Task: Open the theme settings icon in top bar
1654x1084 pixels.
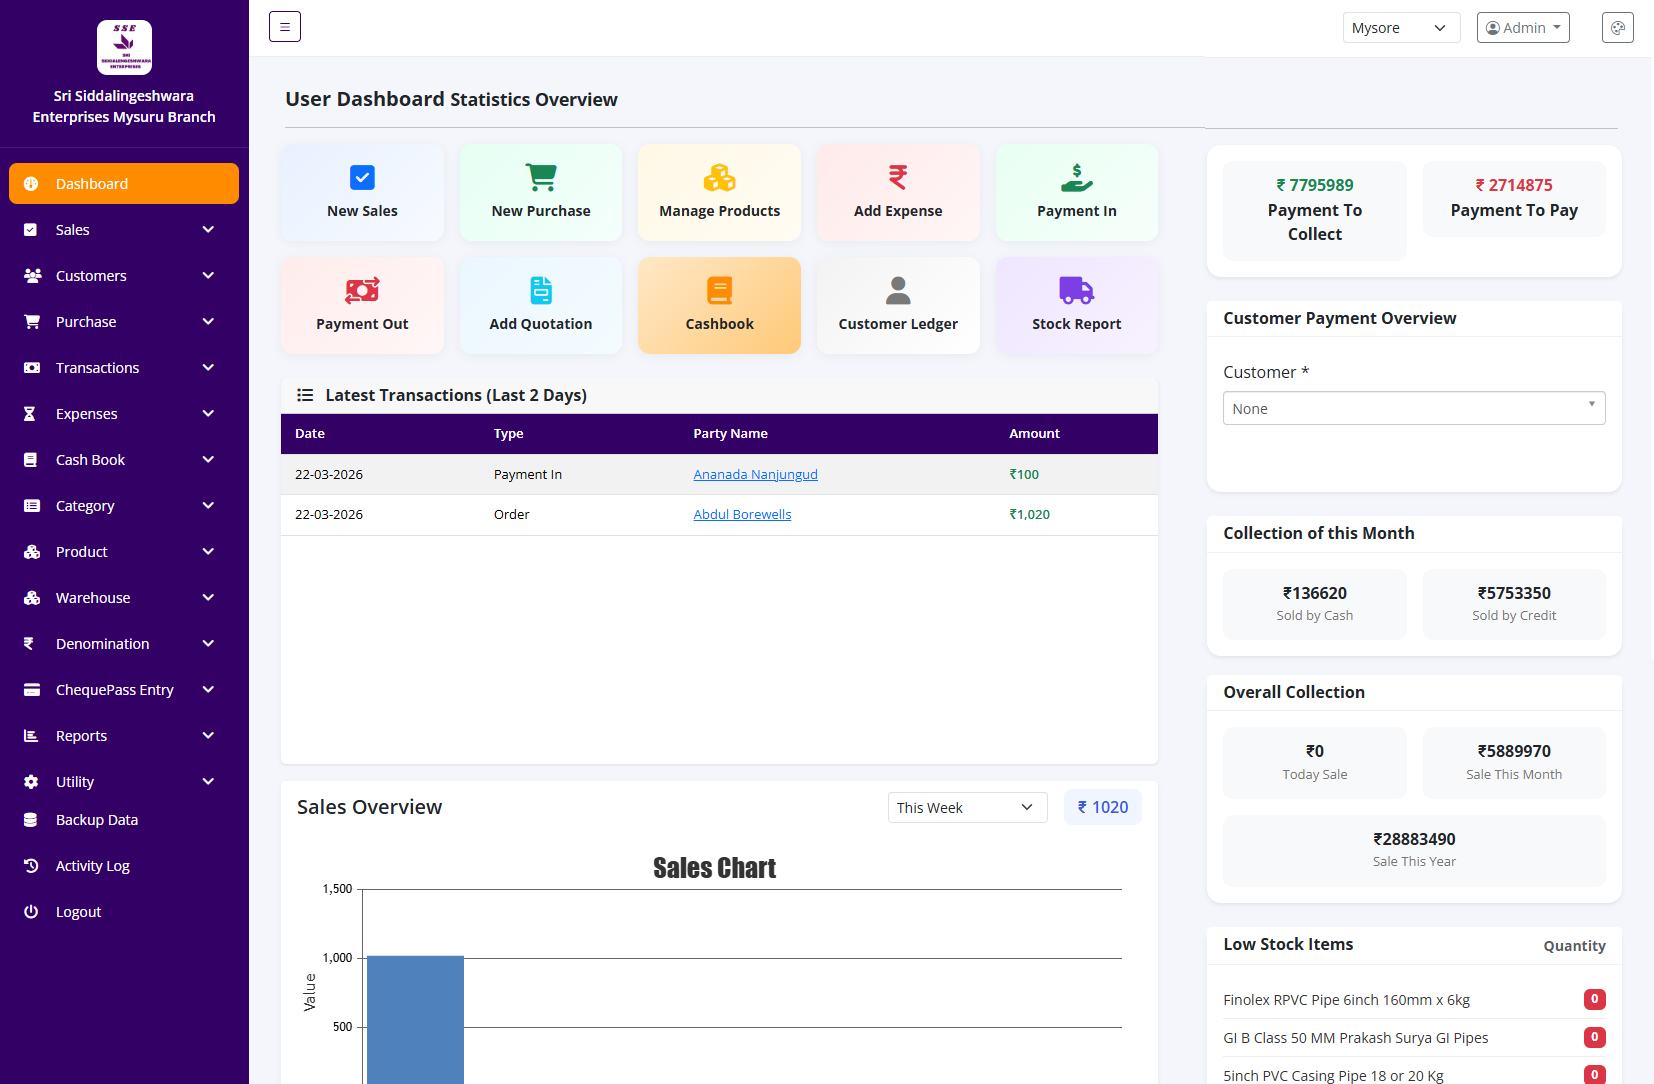Action: 1617,27
